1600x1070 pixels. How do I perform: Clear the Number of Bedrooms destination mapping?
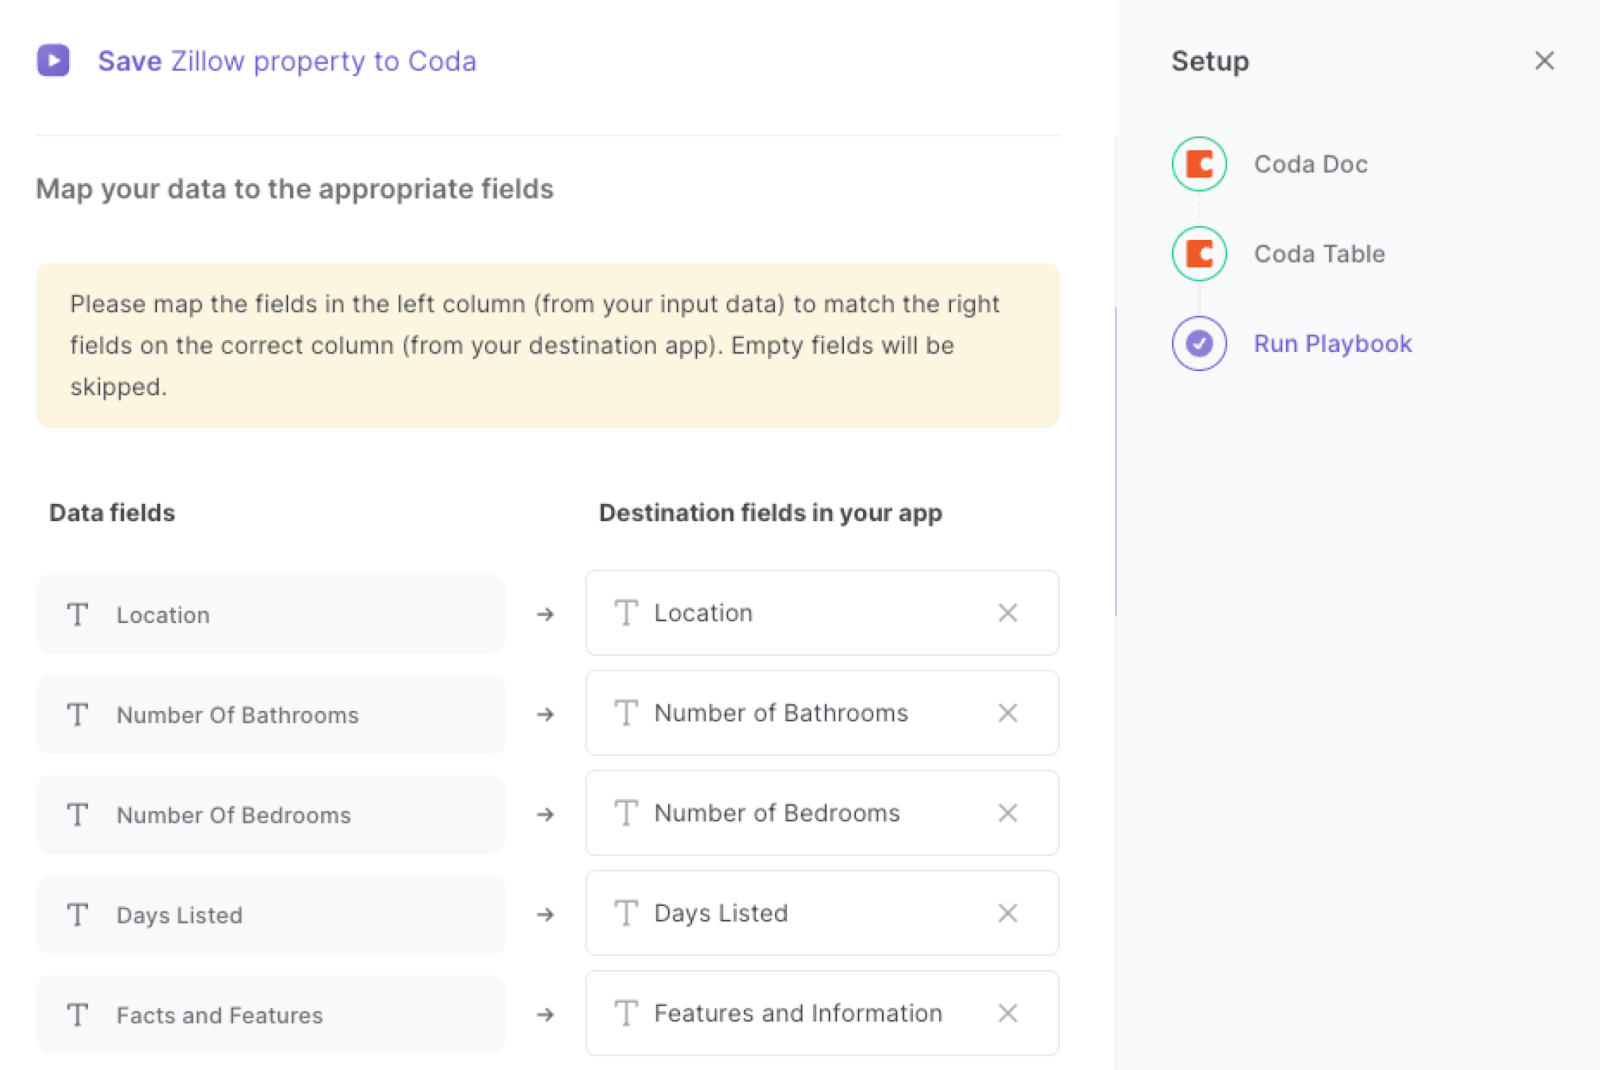coord(1008,813)
